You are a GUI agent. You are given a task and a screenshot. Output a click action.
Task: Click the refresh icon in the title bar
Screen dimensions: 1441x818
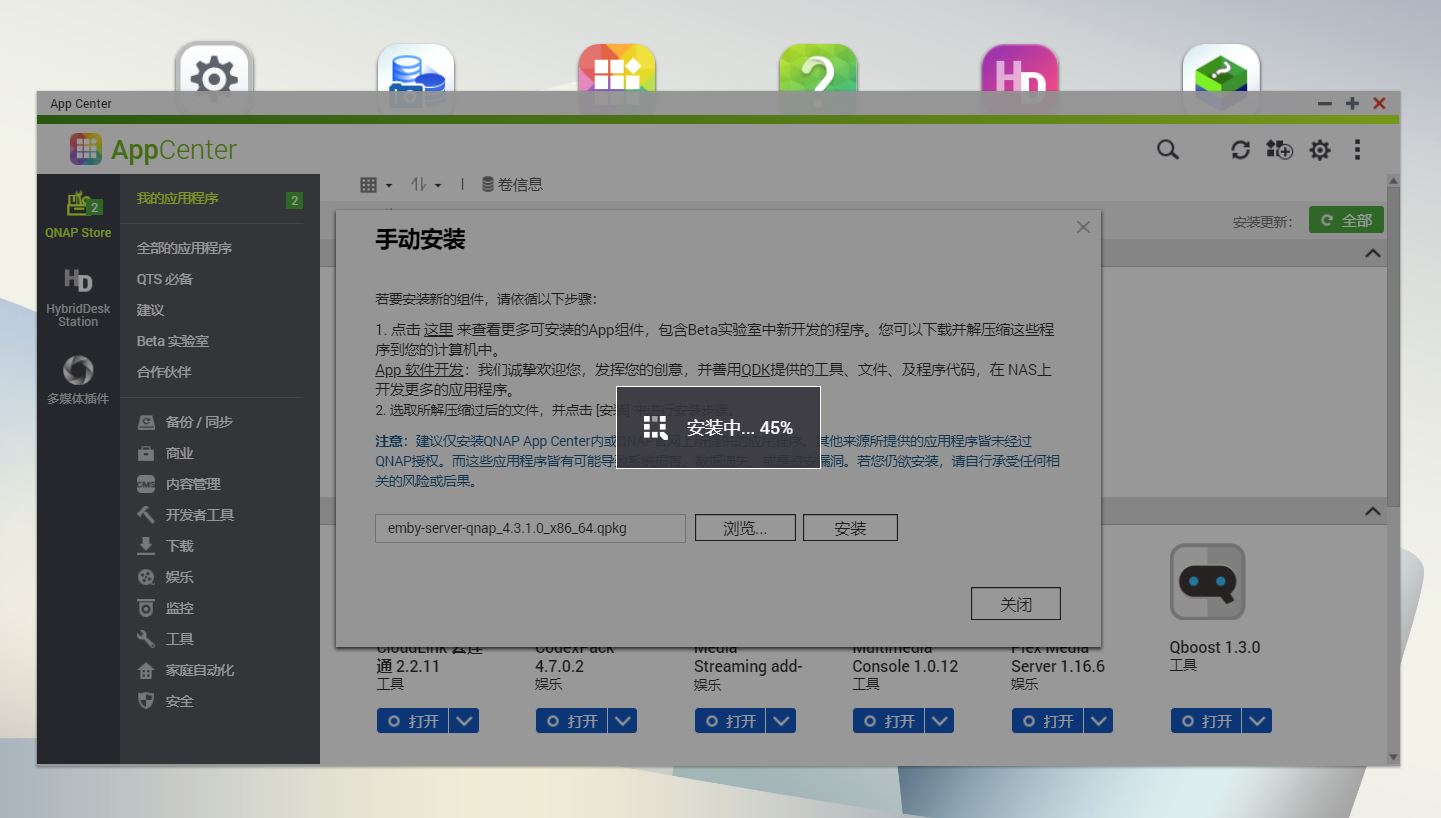(x=1240, y=149)
